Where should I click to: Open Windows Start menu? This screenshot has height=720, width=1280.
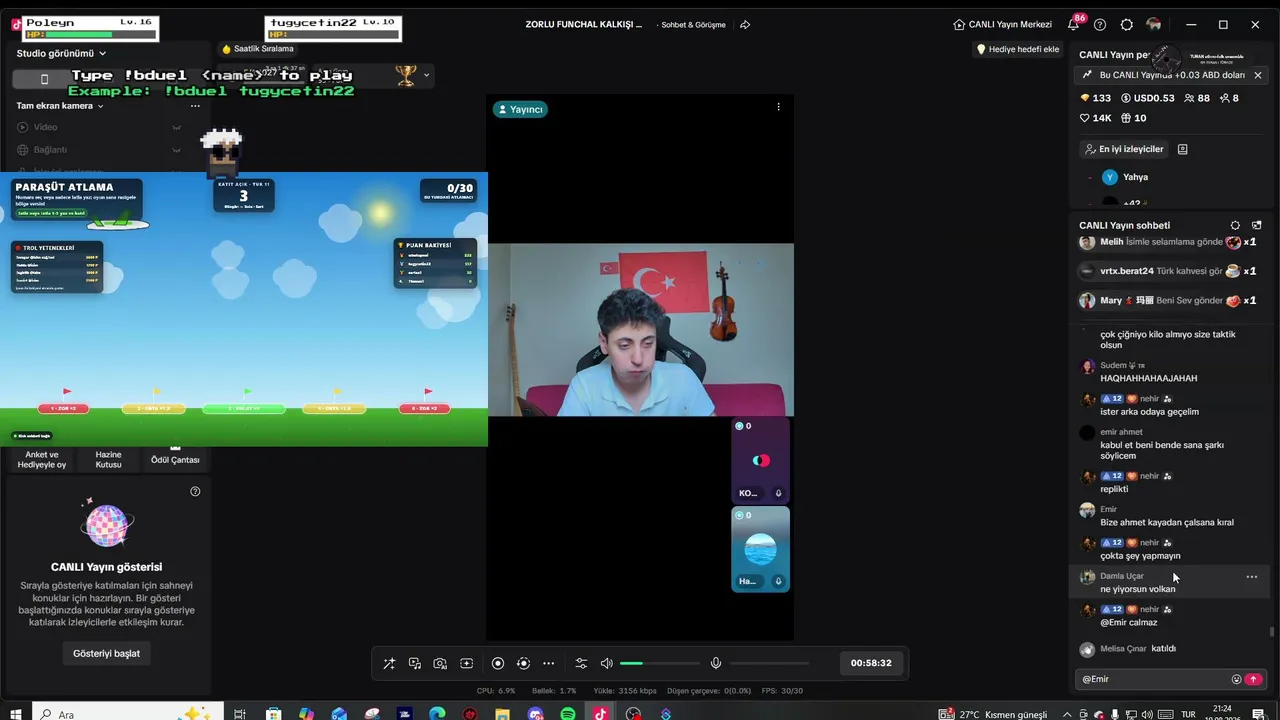pyautogui.click(x=15, y=714)
